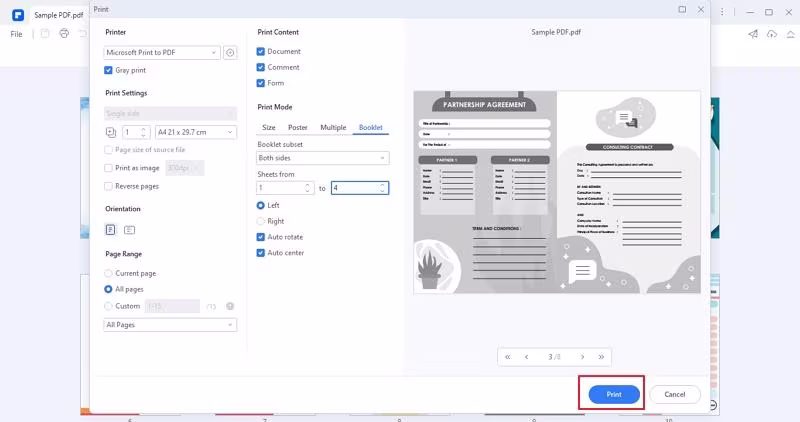Screen dimensions: 800x422
Task: Go to next preview page
Action: tap(582, 357)
